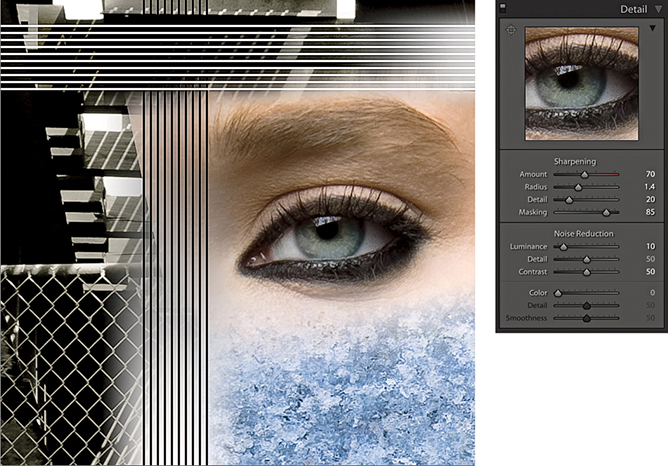Collapse the preview window disclosure triangle
The width and height of the screenshot is (668, 466).
click(652, 28)
